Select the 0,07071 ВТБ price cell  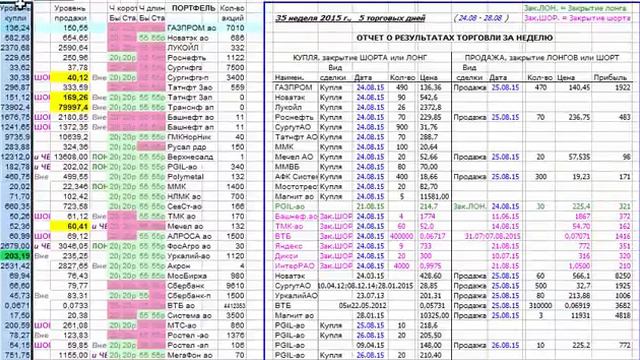click(x=577, y=236)
